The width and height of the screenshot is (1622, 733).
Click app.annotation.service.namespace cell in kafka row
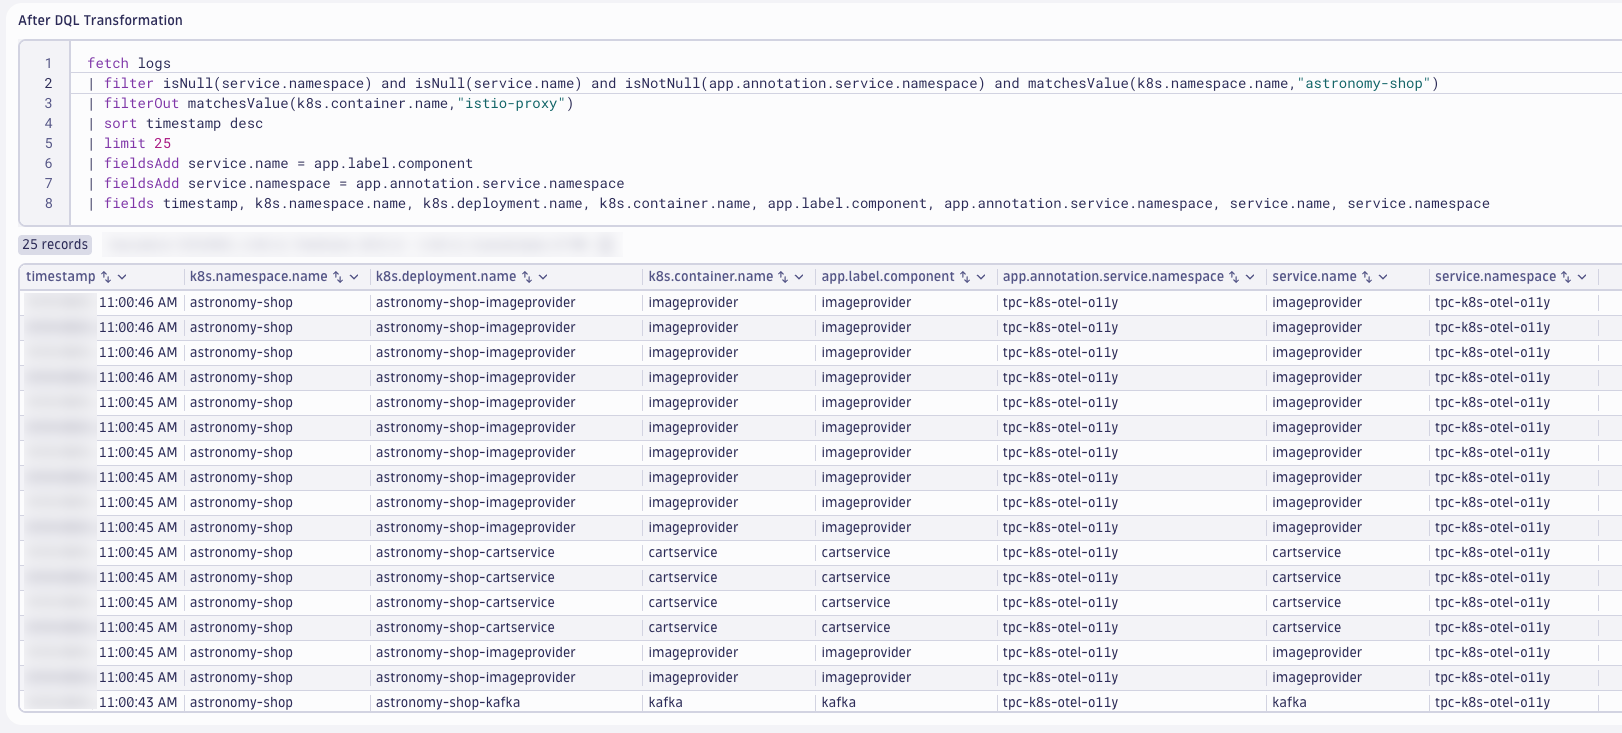pyautogui.click(x=1060, y=702)
